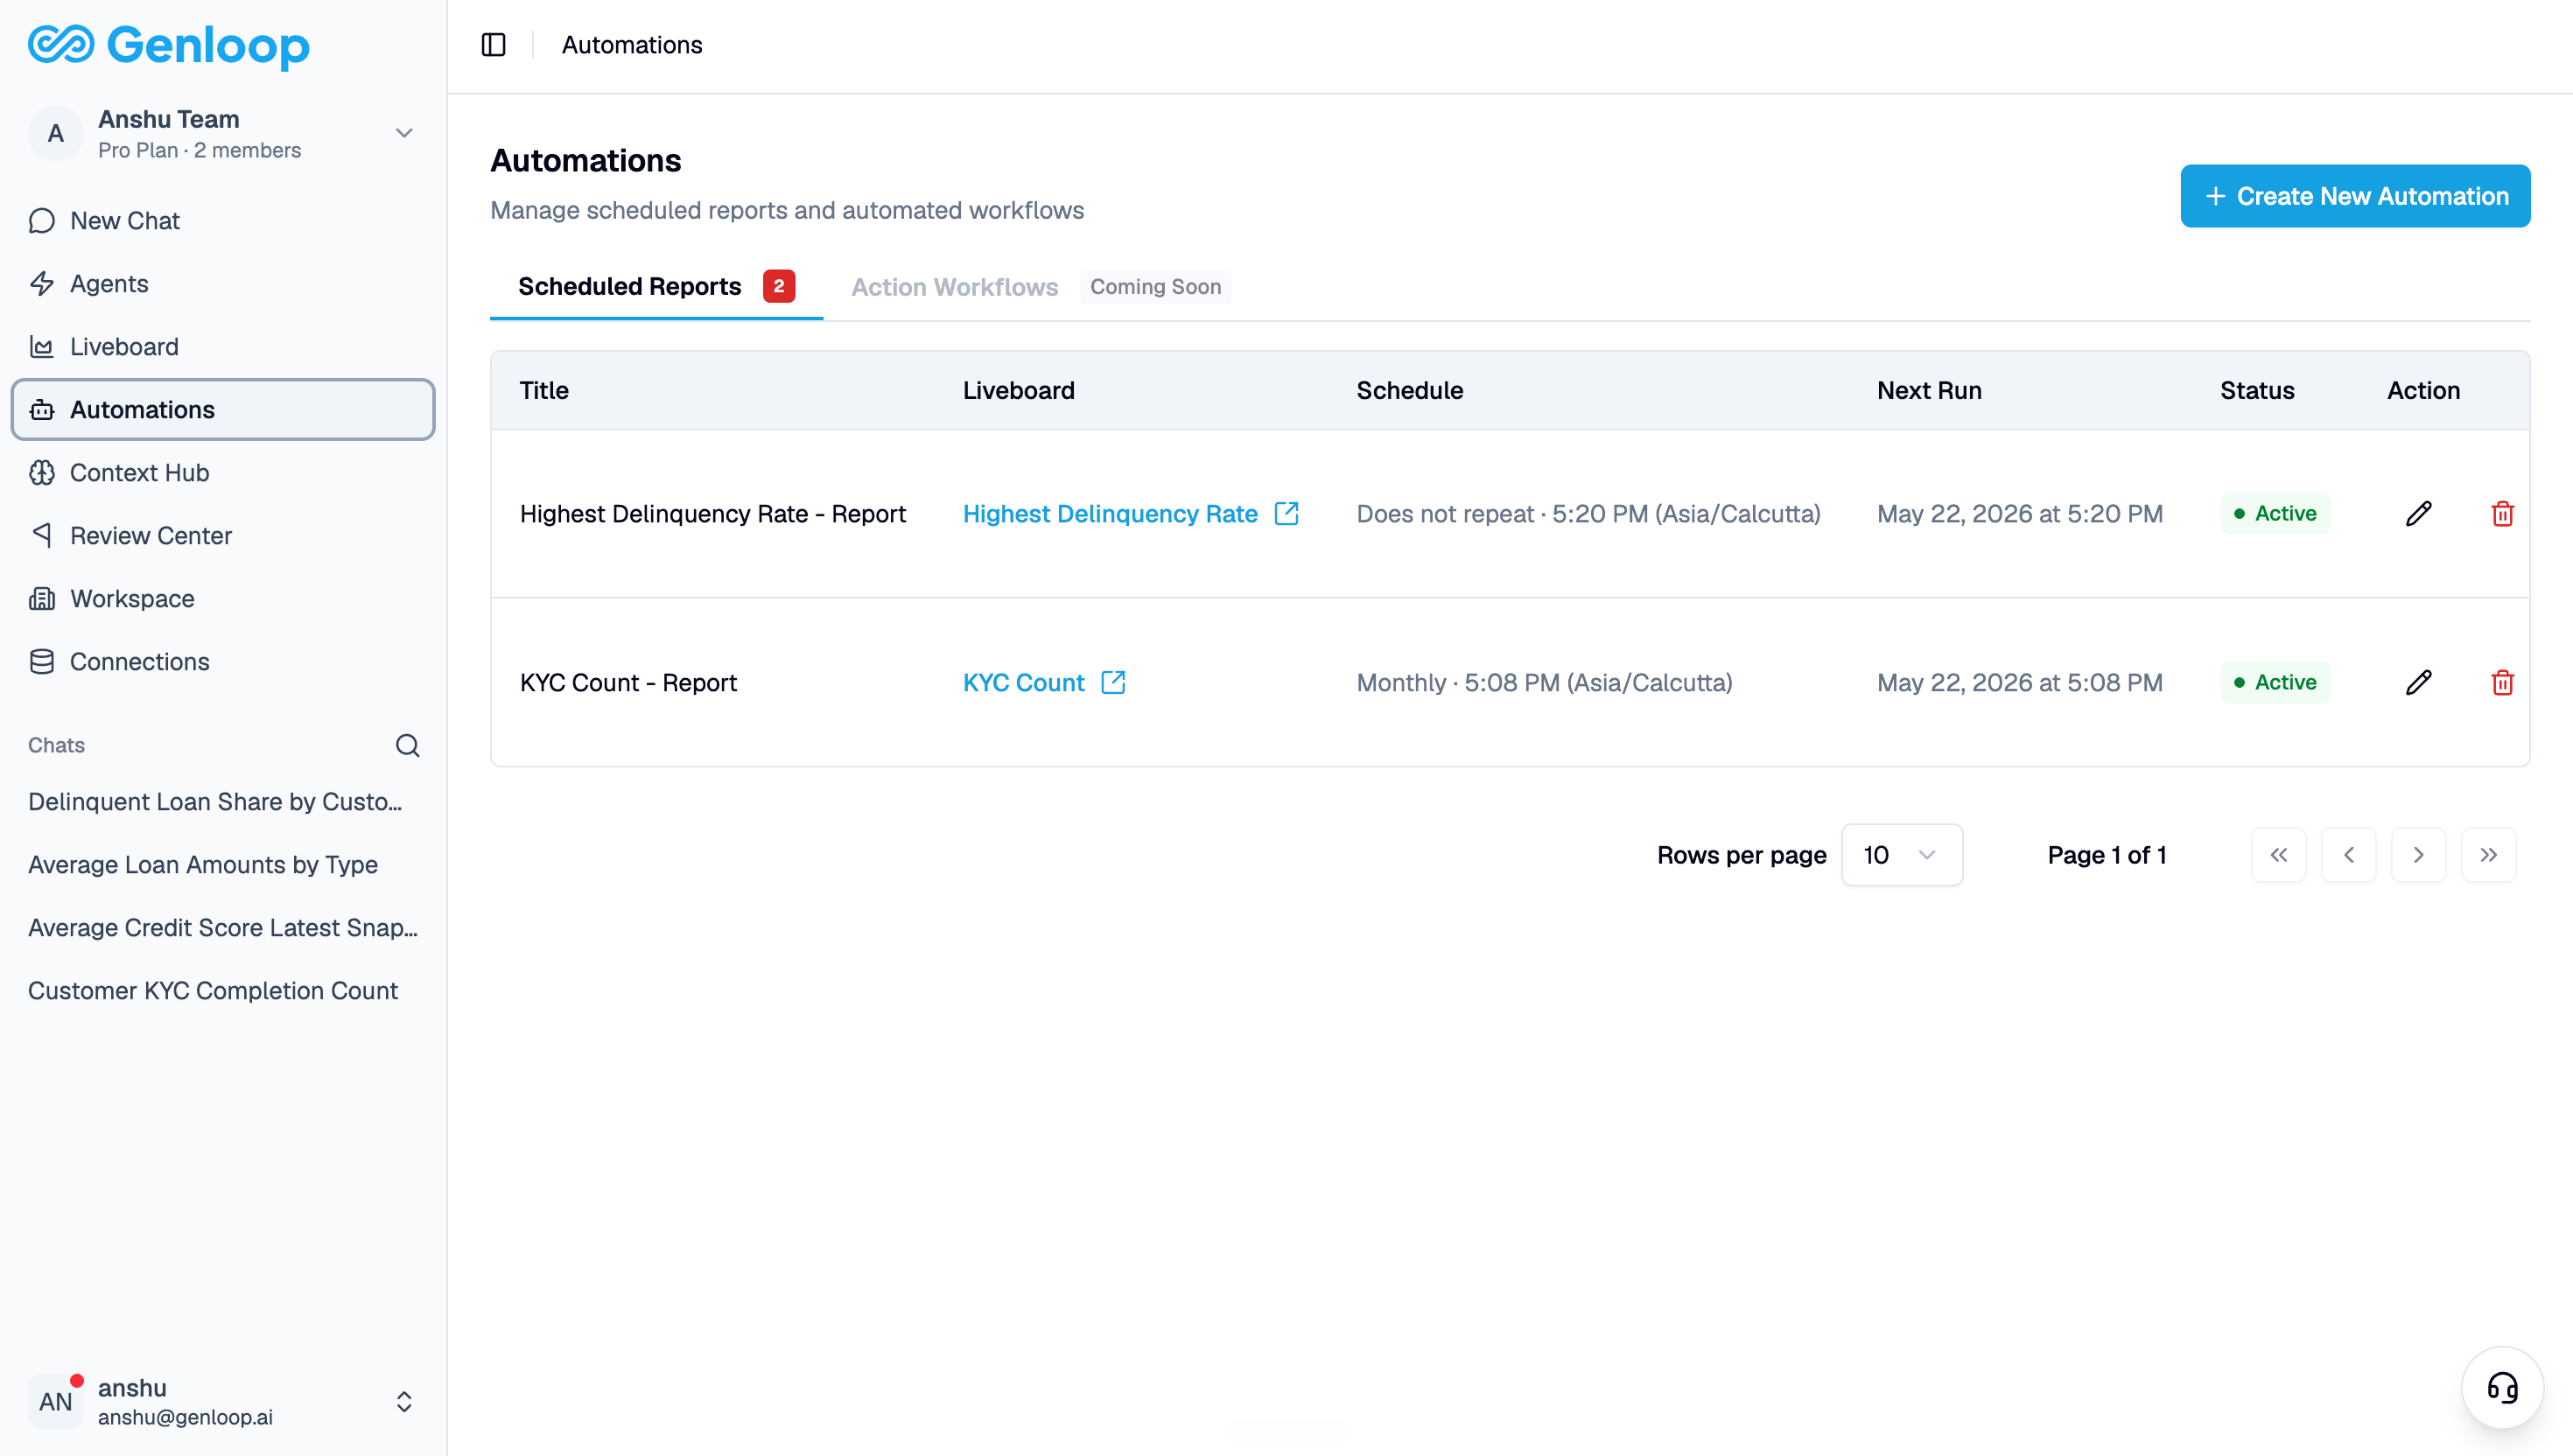The width and height of the screenshot is (2573, 1456).
Task: Click external link icon beside Highest Delinquency Rate
Action: [1287, 513]
